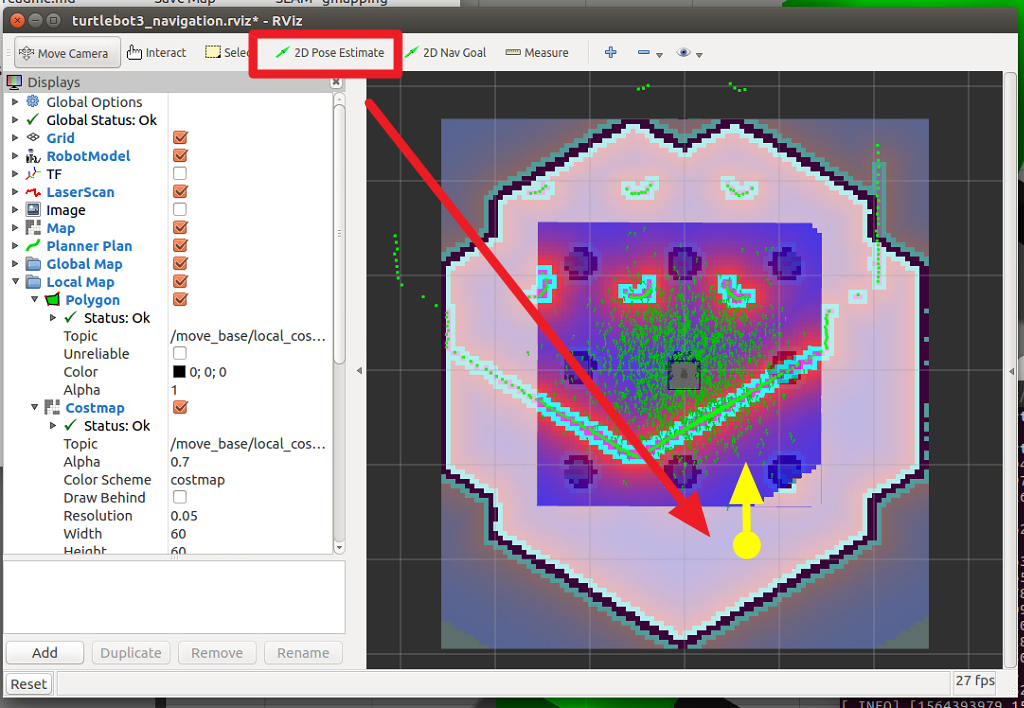
Task: Click the Image display icon
Action: coord(33,210)
